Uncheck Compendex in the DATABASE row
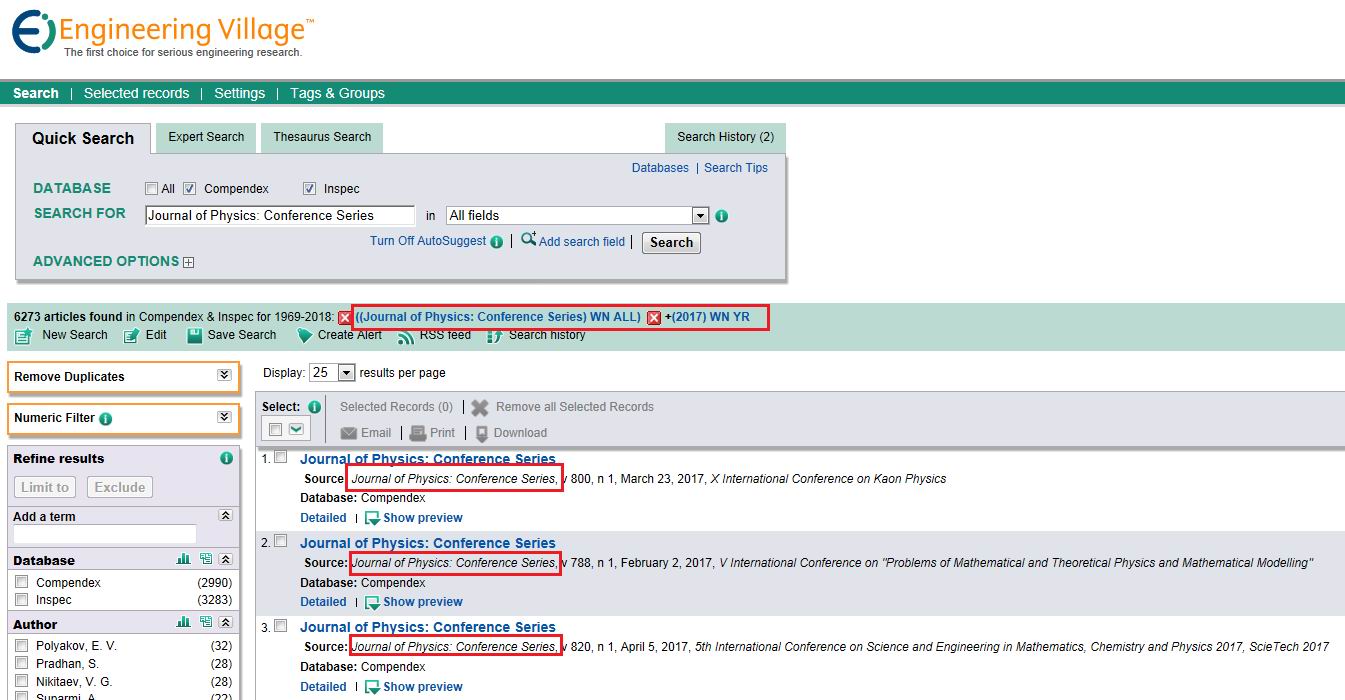 pos(189,189)
